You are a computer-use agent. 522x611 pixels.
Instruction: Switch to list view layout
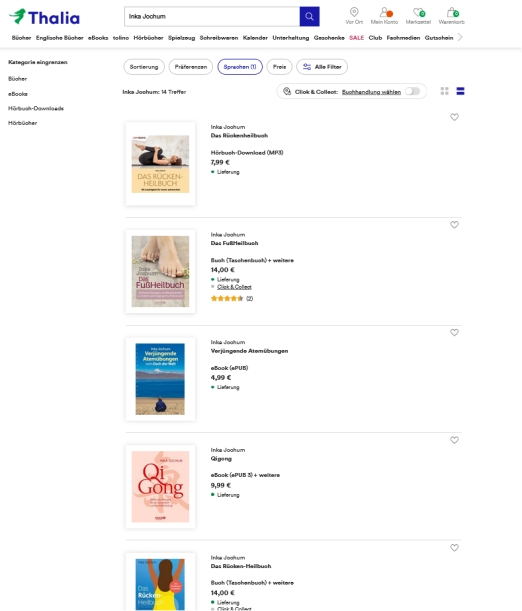tap(460, 91)
